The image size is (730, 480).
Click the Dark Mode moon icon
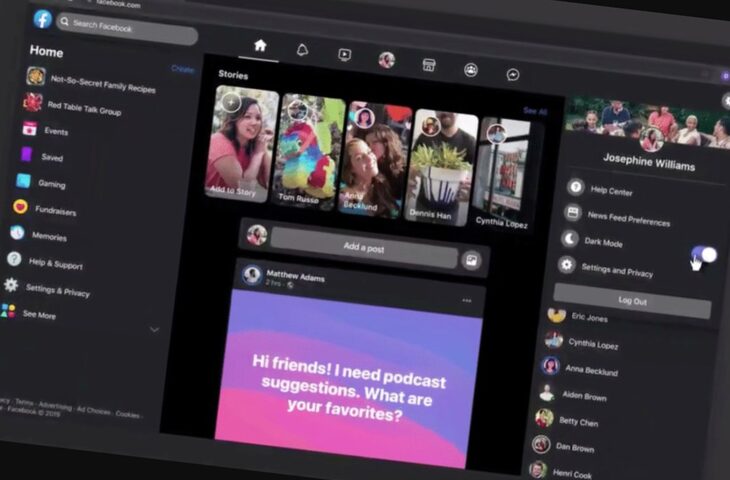[570, 239]
